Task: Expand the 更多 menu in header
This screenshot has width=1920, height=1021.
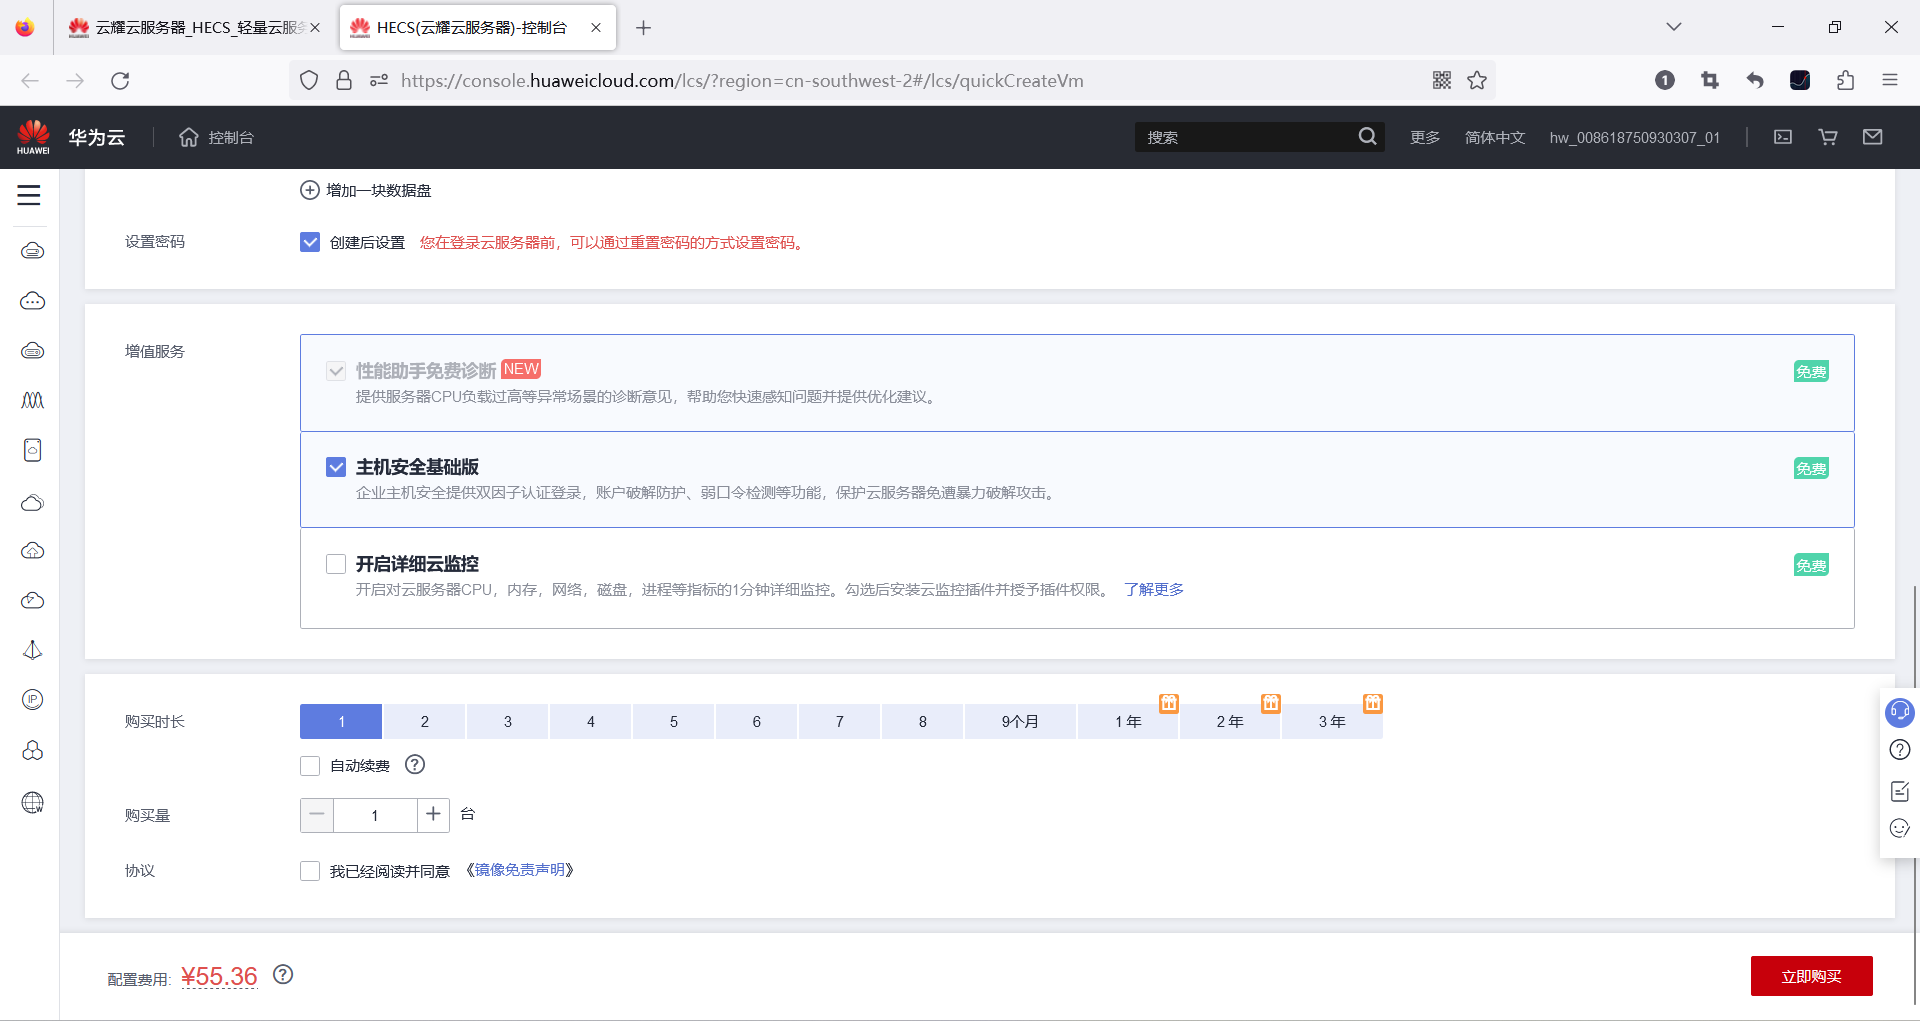Action: pos(1424,137)
